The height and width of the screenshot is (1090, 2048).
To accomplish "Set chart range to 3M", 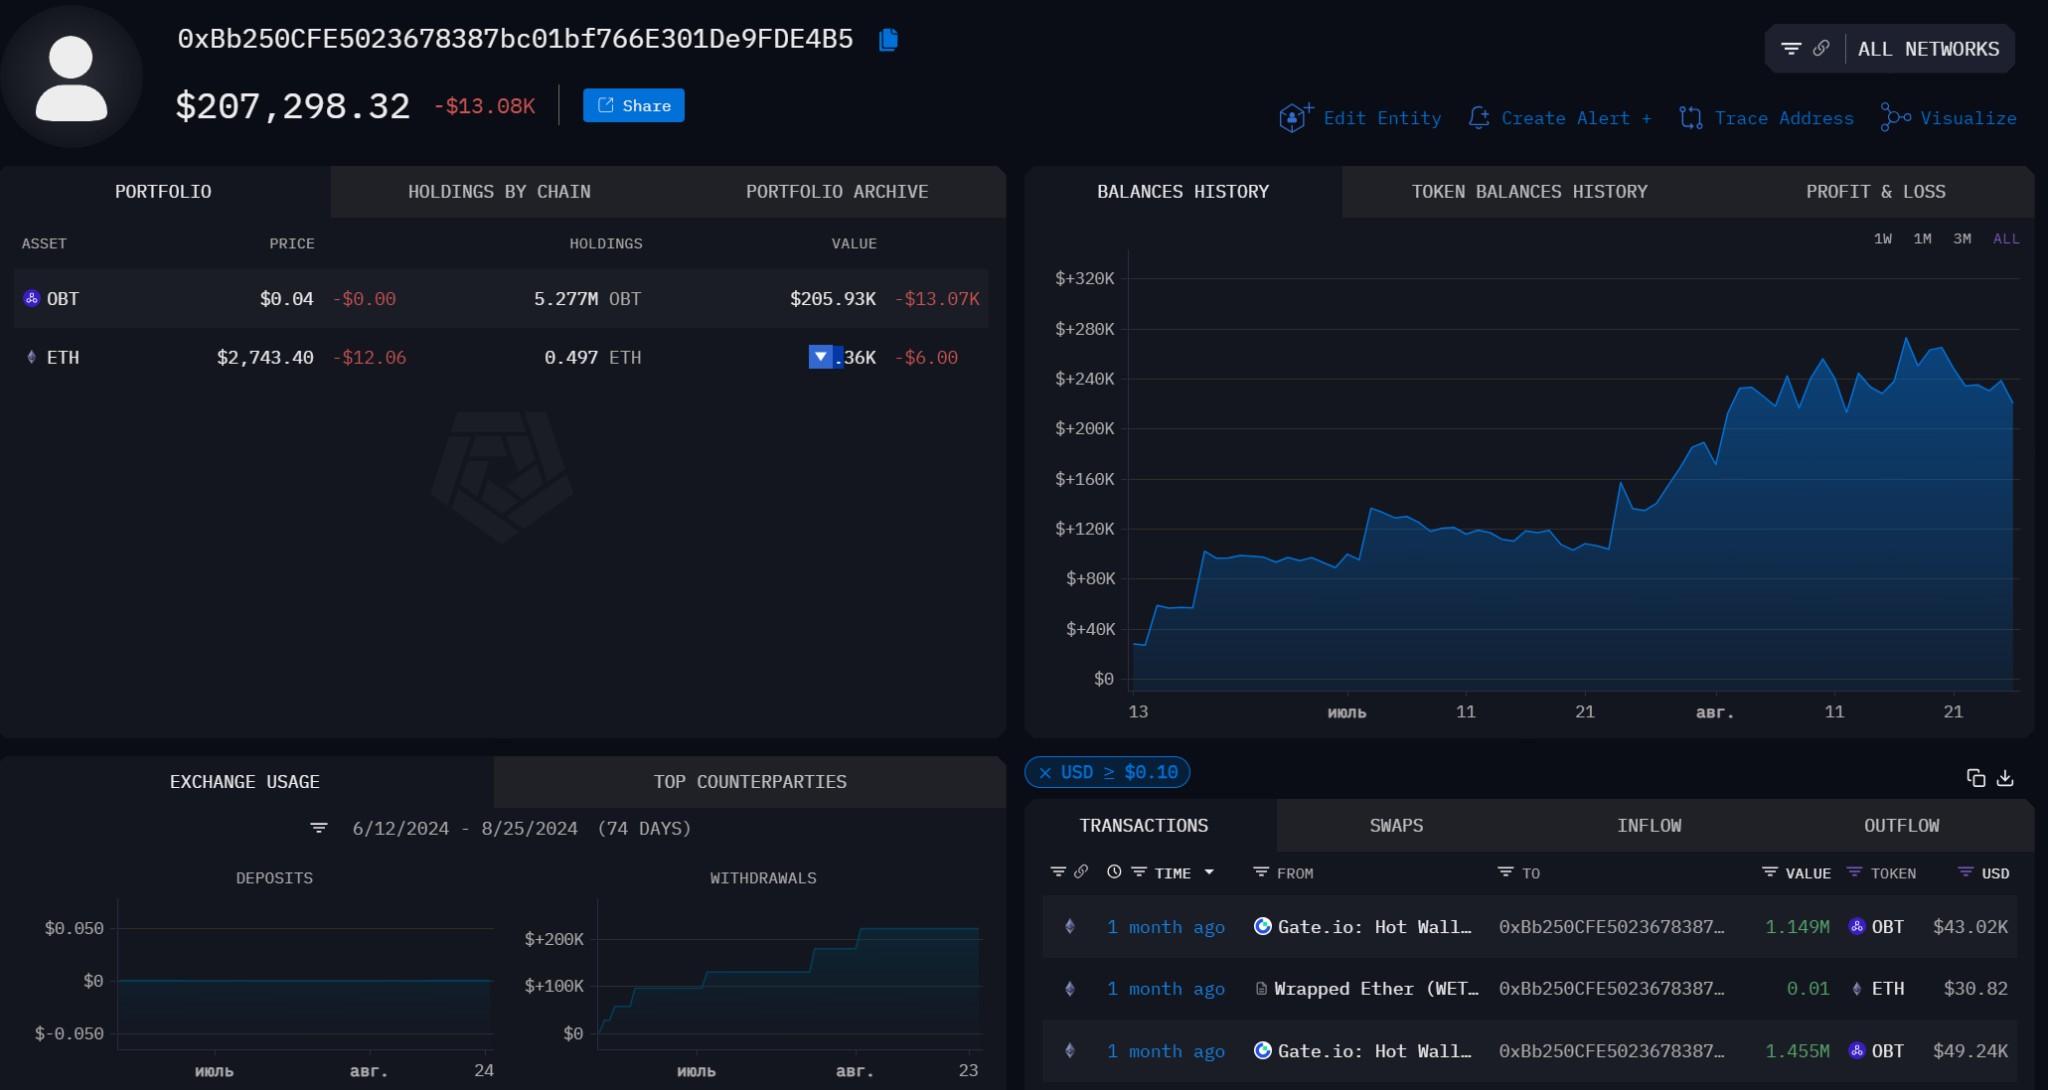I will (x=1962, y=239).
